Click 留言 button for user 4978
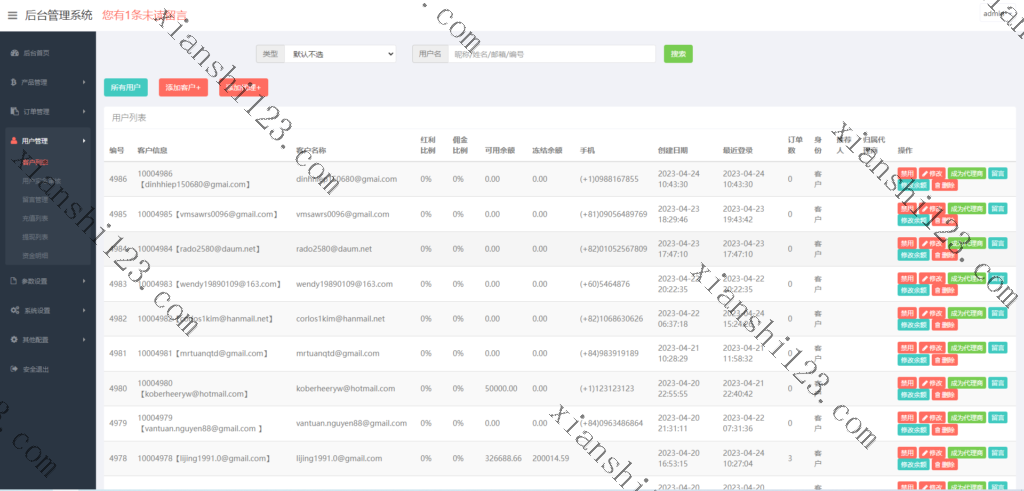 997,452
